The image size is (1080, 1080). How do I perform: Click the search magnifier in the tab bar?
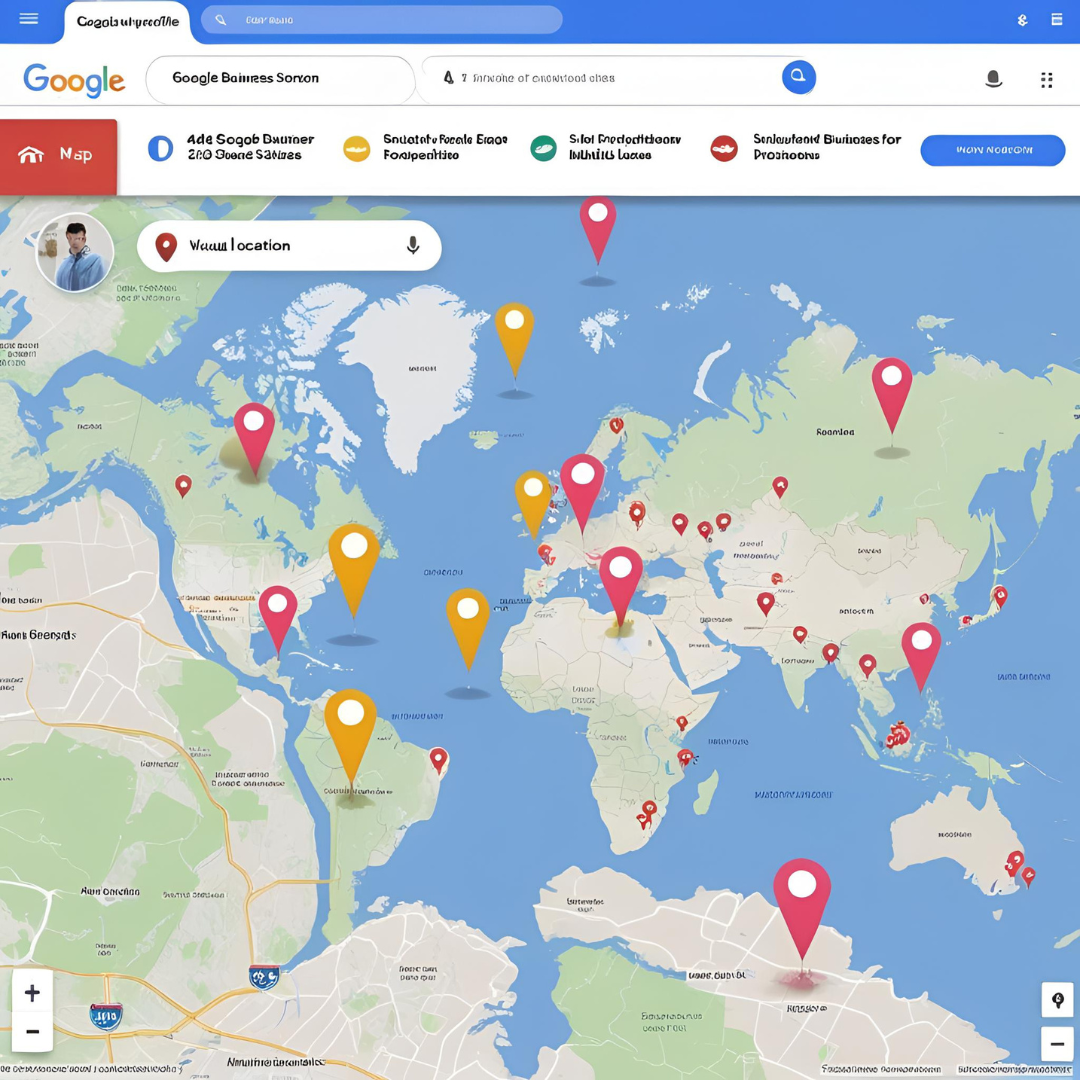pos(220,20)
